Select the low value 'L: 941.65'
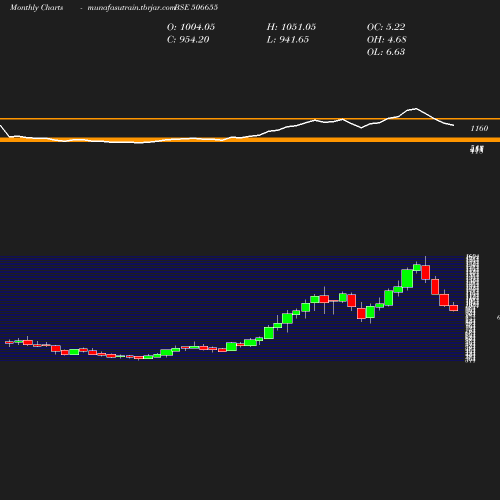This screenshot has width=500, height=500. tap(288, 40)
